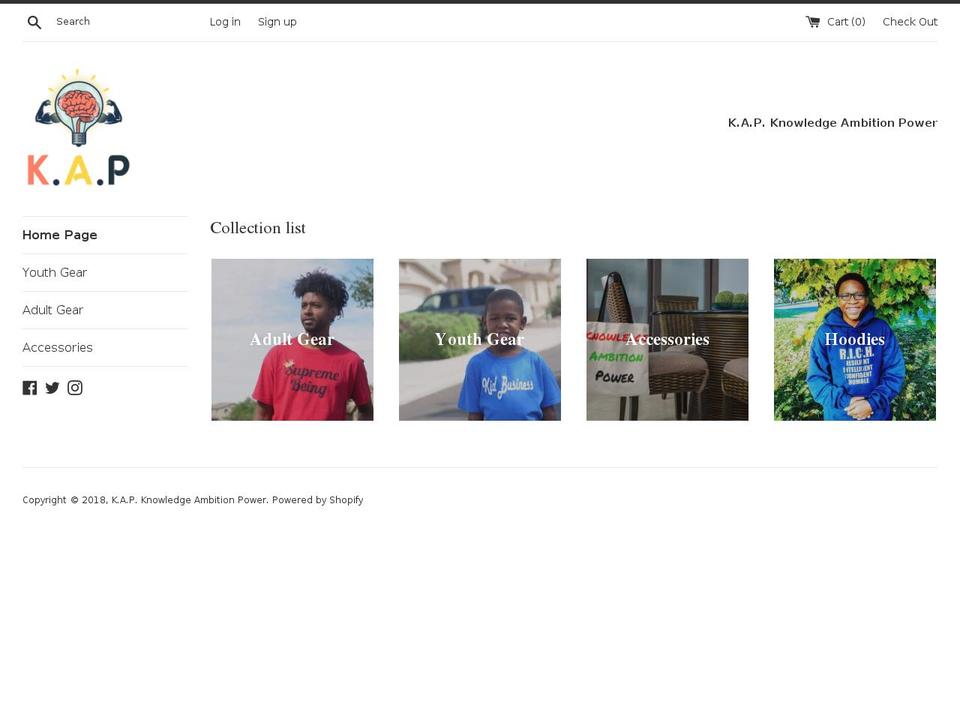Open the Facebook social link icon
Screen dimensions: 960x720
(x=29, y=388)
